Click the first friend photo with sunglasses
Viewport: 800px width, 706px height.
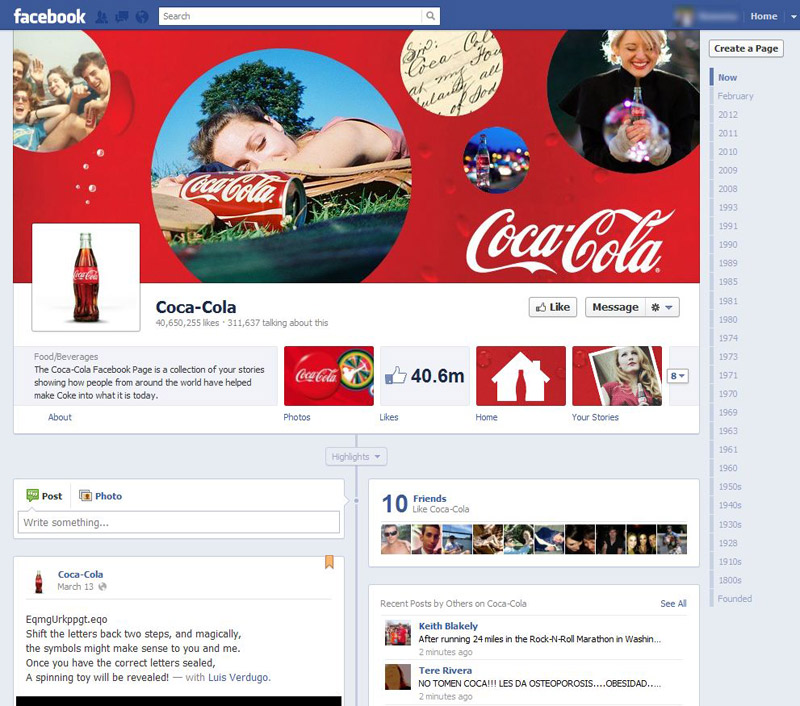pyautogui.click(x=395, y=539)
